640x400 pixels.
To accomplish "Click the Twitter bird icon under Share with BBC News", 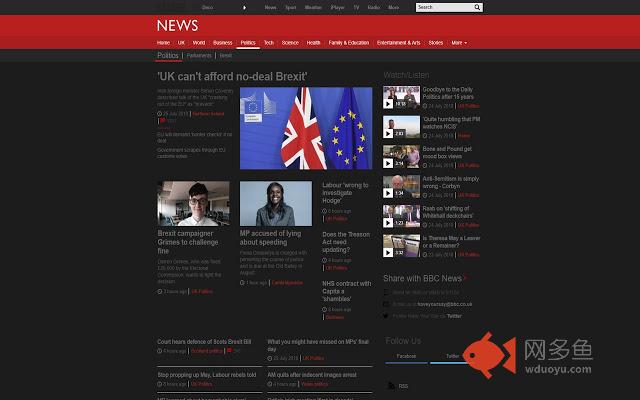I will (386, 316).
